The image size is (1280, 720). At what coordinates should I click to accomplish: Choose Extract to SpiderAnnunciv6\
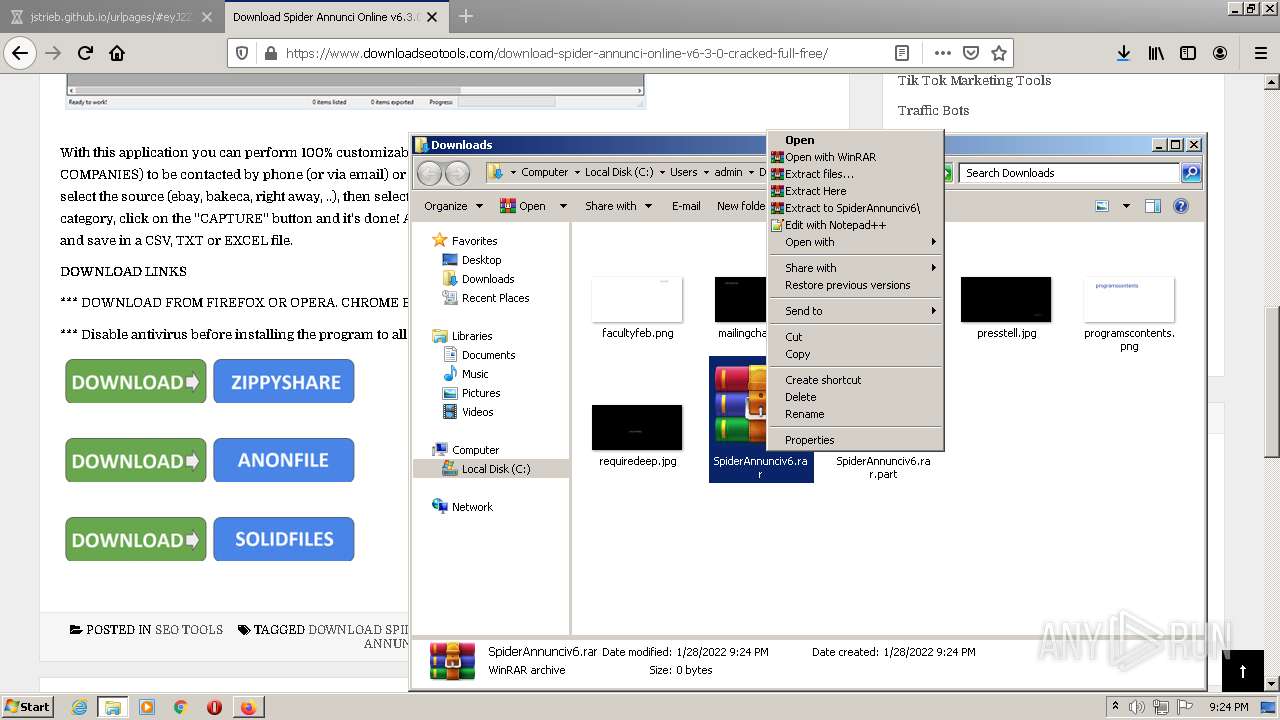[856, 208]
